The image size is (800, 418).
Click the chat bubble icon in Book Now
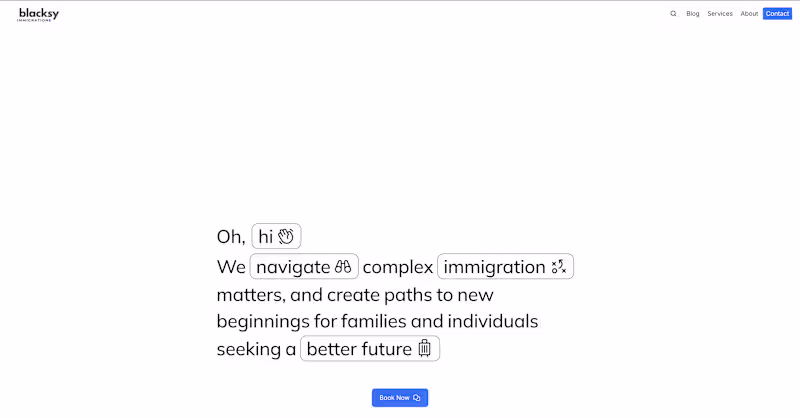click(417, 398)
